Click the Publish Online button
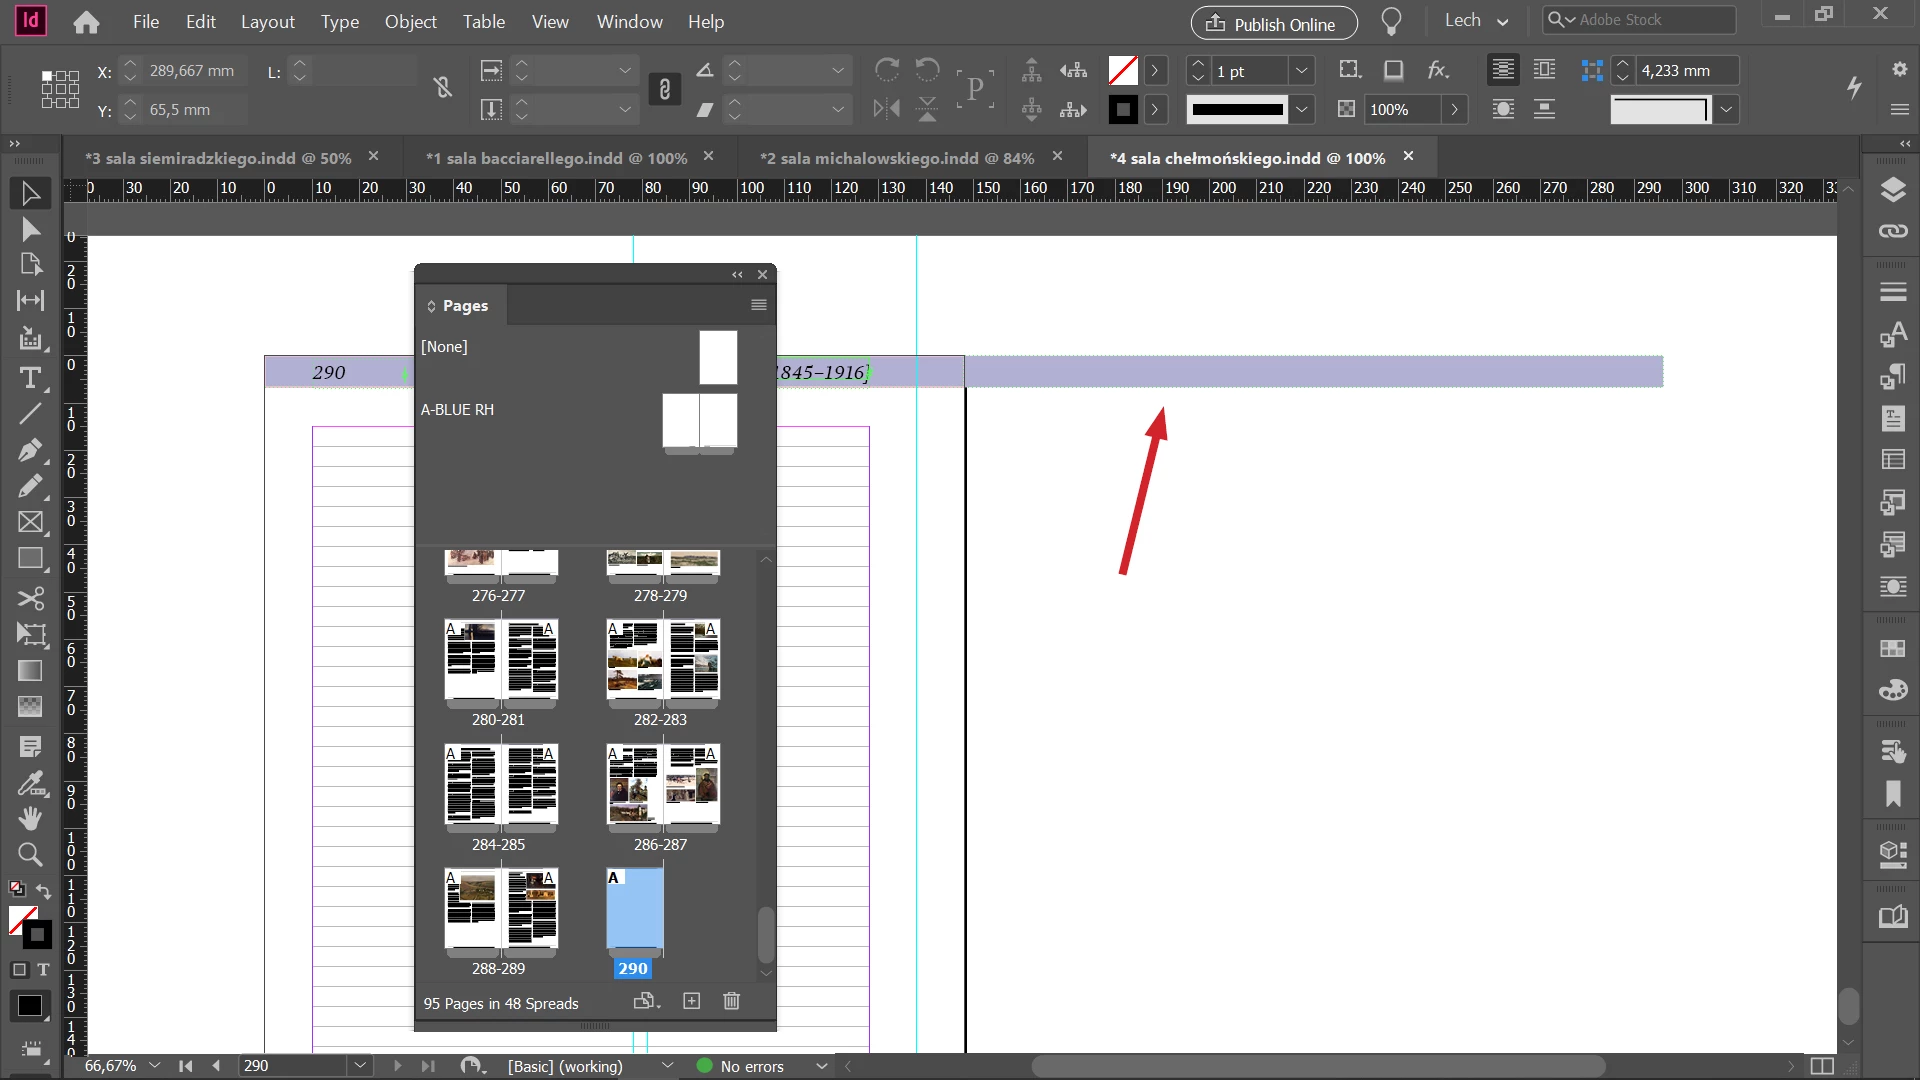This screenshot has height=1080, width=1920. point(1273,23)
